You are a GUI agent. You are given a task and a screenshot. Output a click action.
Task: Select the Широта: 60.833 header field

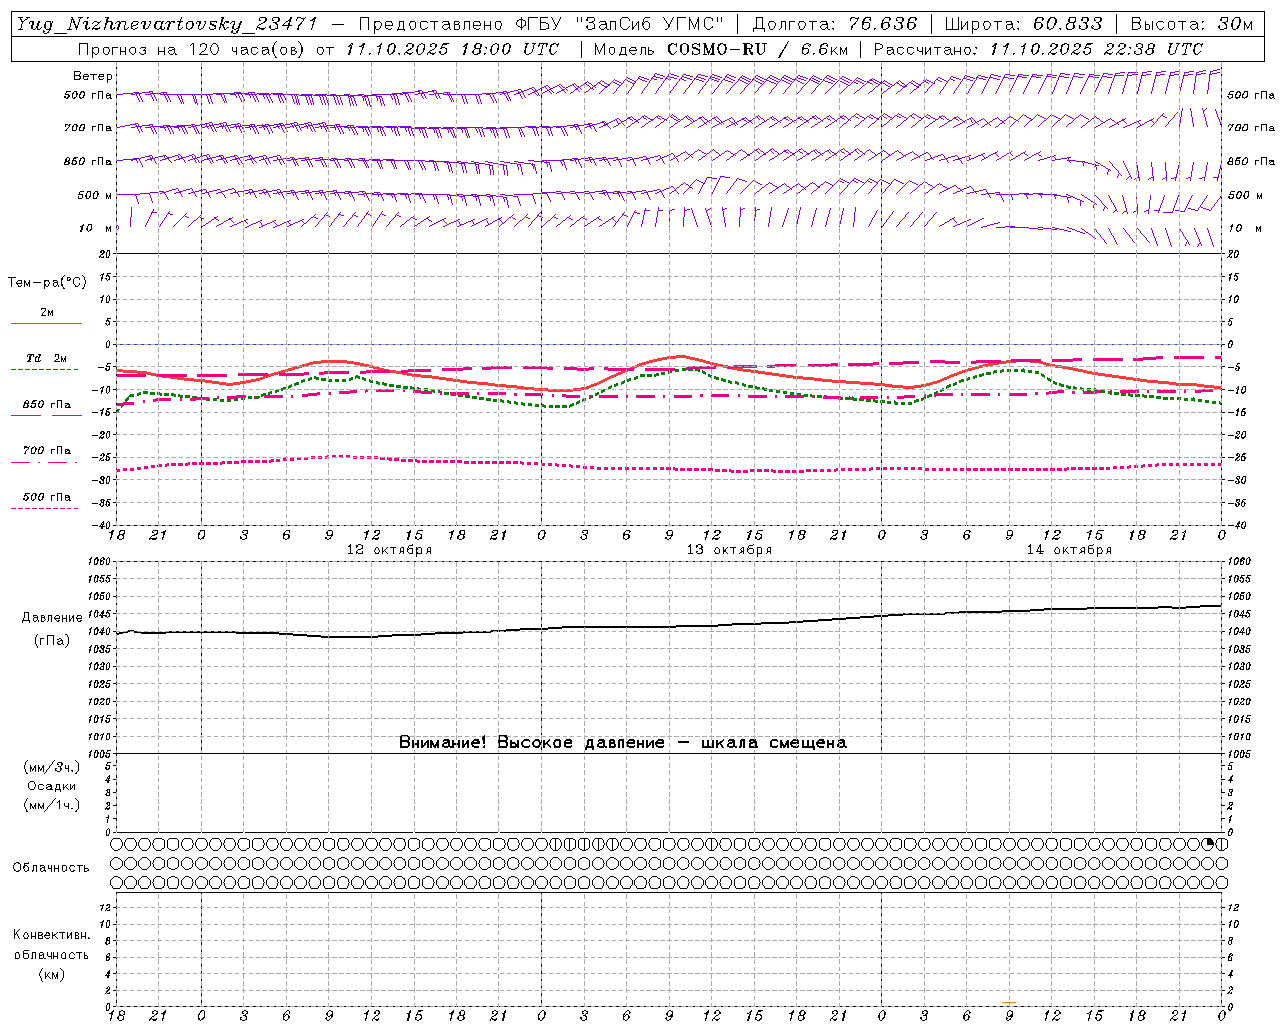point(1023,24)
